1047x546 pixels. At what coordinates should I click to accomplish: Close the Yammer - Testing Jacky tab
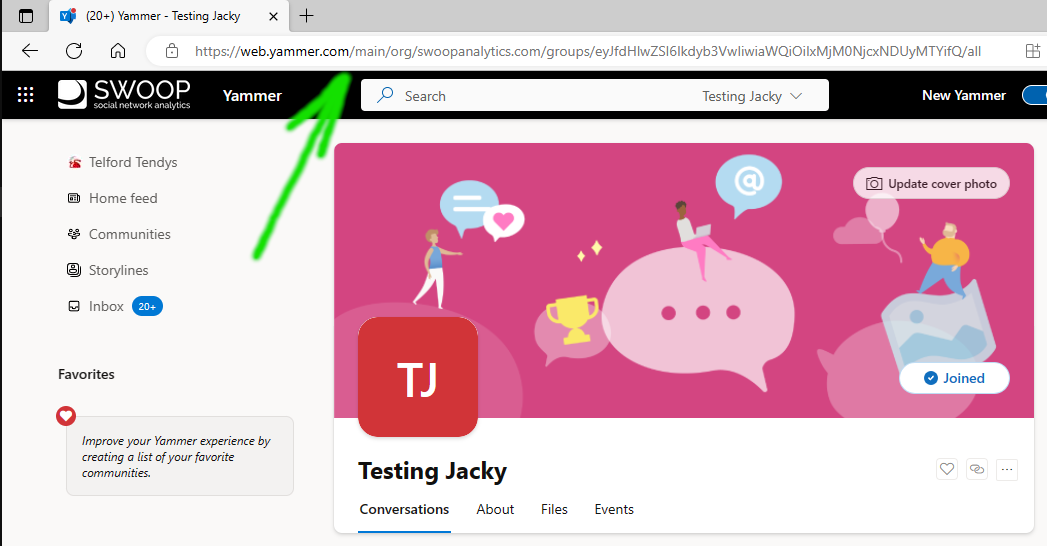[x=273, y=17]
